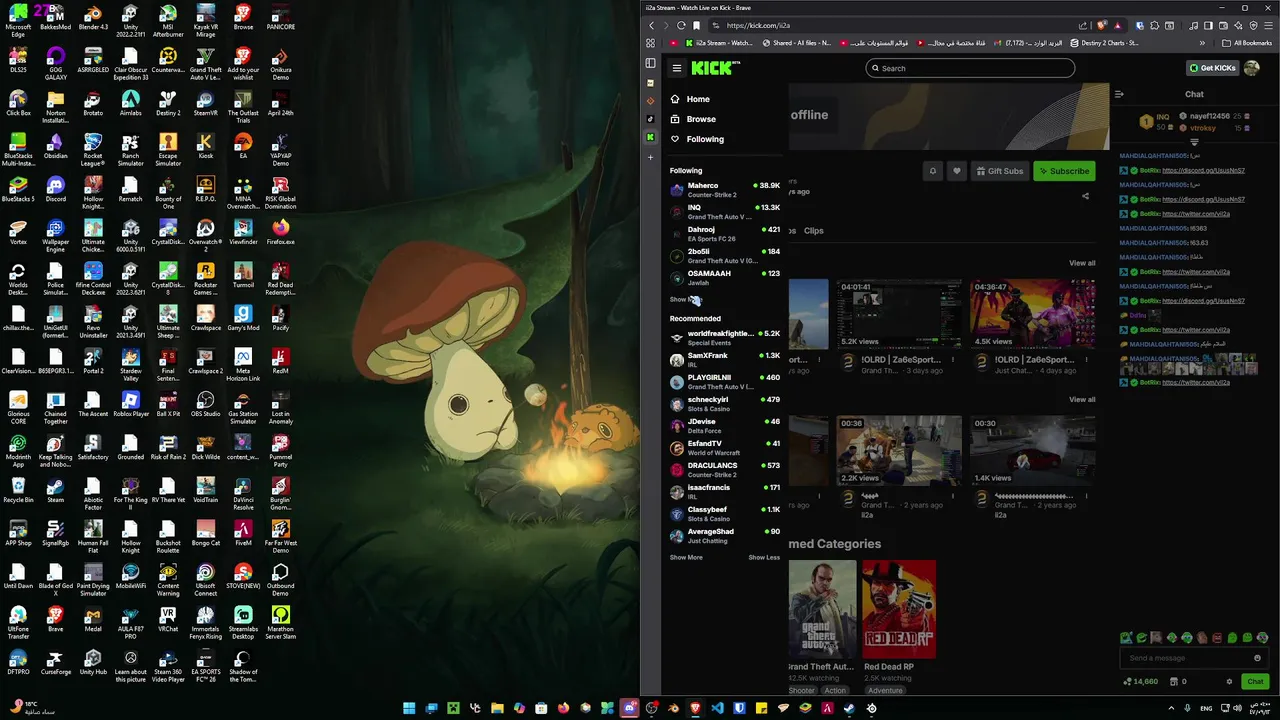1280x720 pixels.
Task: Click the Brave Rewards triangle icon
Action: (x=1118, y=25)
